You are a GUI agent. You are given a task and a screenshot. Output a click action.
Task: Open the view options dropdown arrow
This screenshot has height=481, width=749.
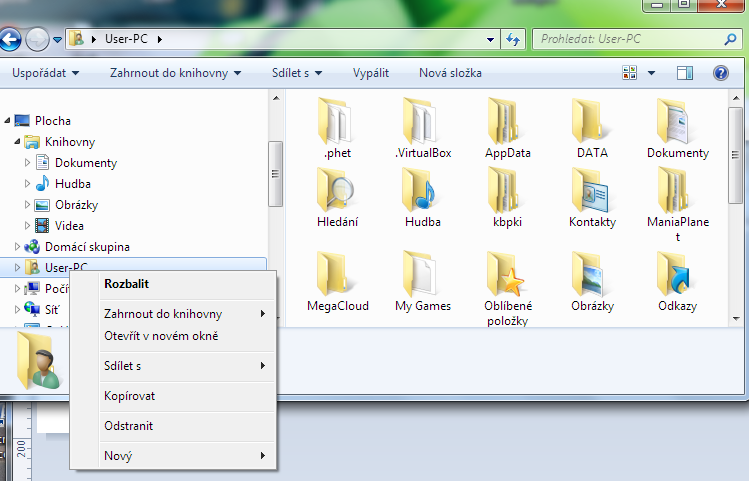coord(651,73)
